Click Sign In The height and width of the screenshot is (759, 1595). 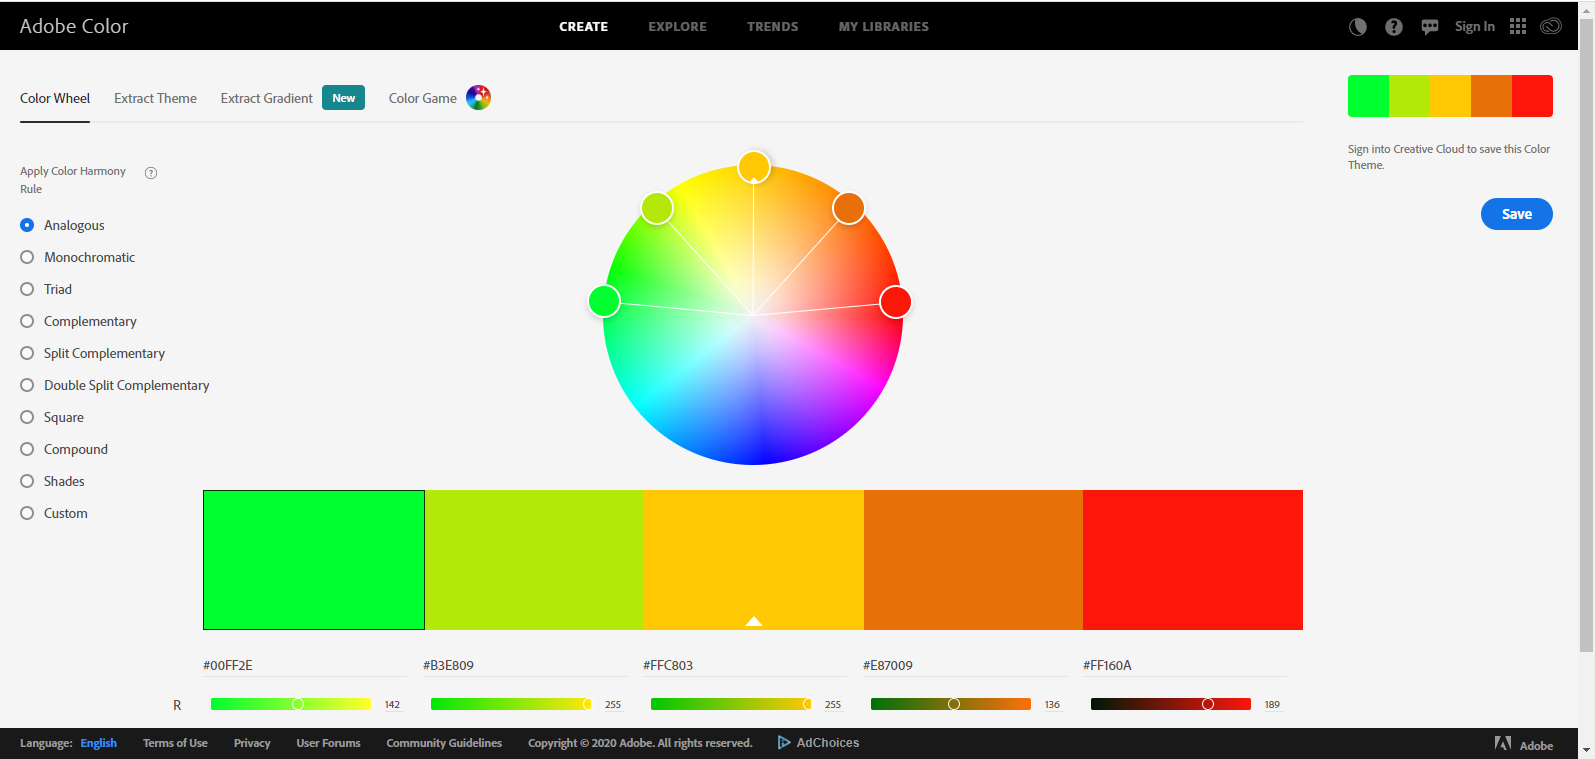[x=1475, y=27]
